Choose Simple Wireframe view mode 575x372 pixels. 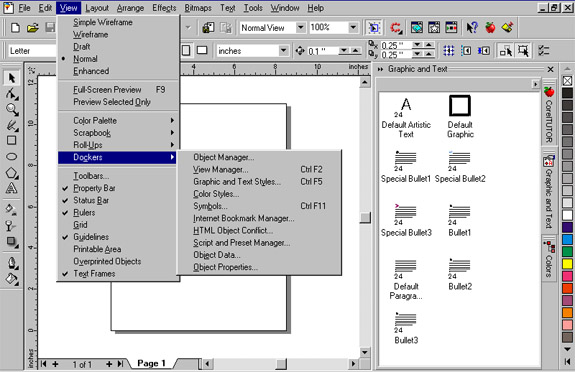point(103,22)
